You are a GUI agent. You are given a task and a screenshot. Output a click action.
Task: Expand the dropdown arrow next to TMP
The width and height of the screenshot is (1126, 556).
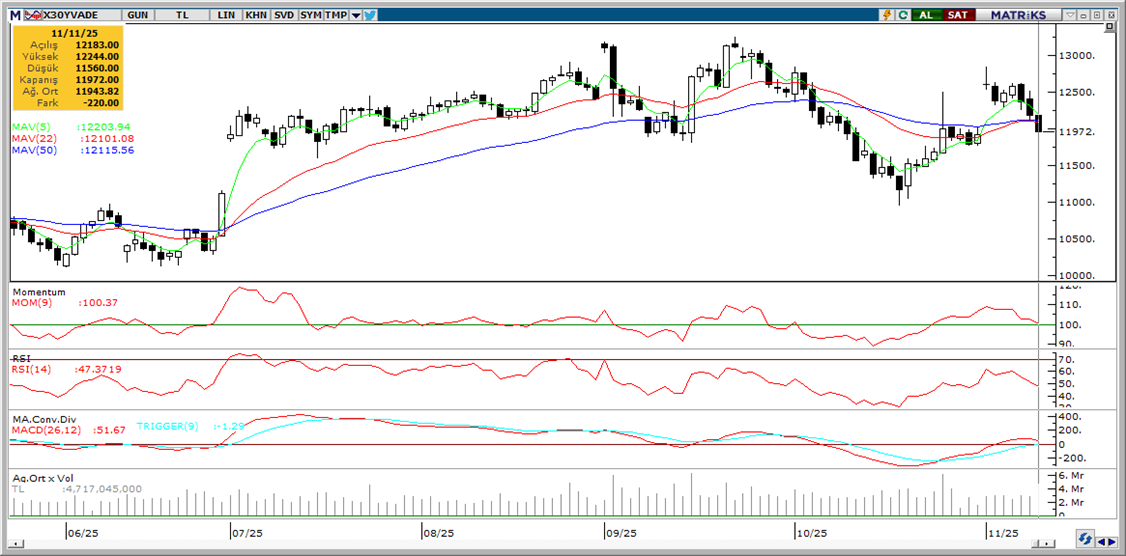click(x=354, y=15)
